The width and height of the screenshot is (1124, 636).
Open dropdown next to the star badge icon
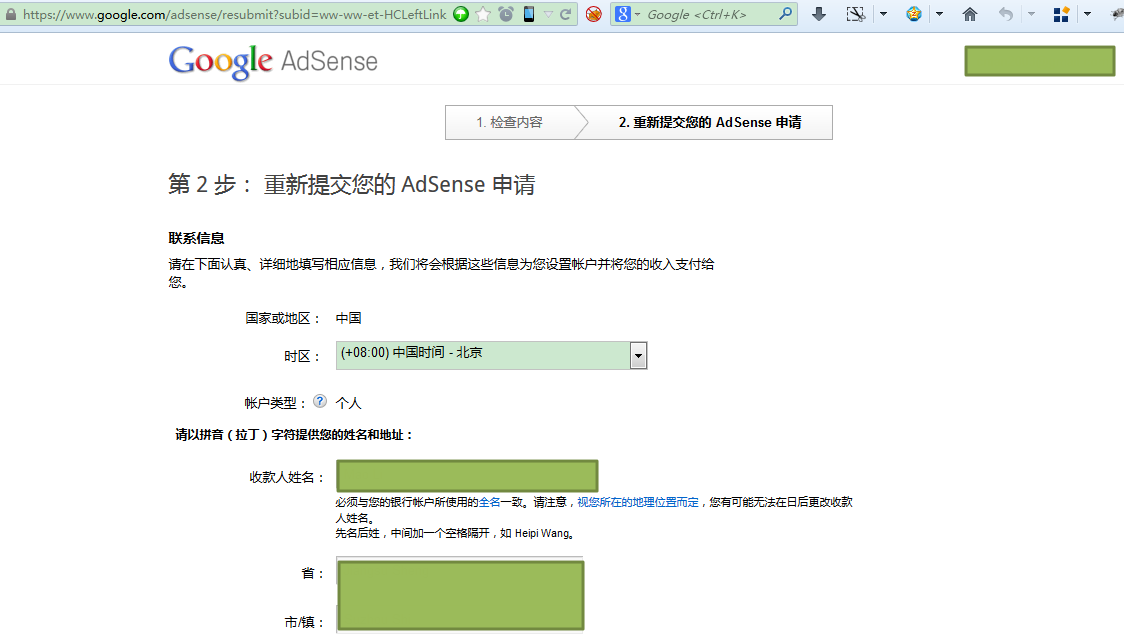click(x=939, y=14)
